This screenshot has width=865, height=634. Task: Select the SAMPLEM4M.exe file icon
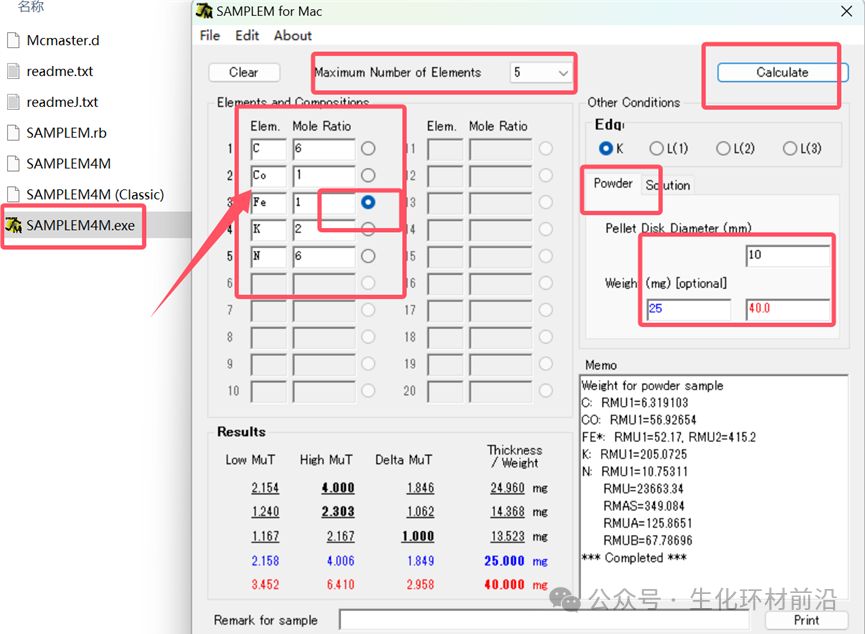pyautogui.click(x=13, y=225)
